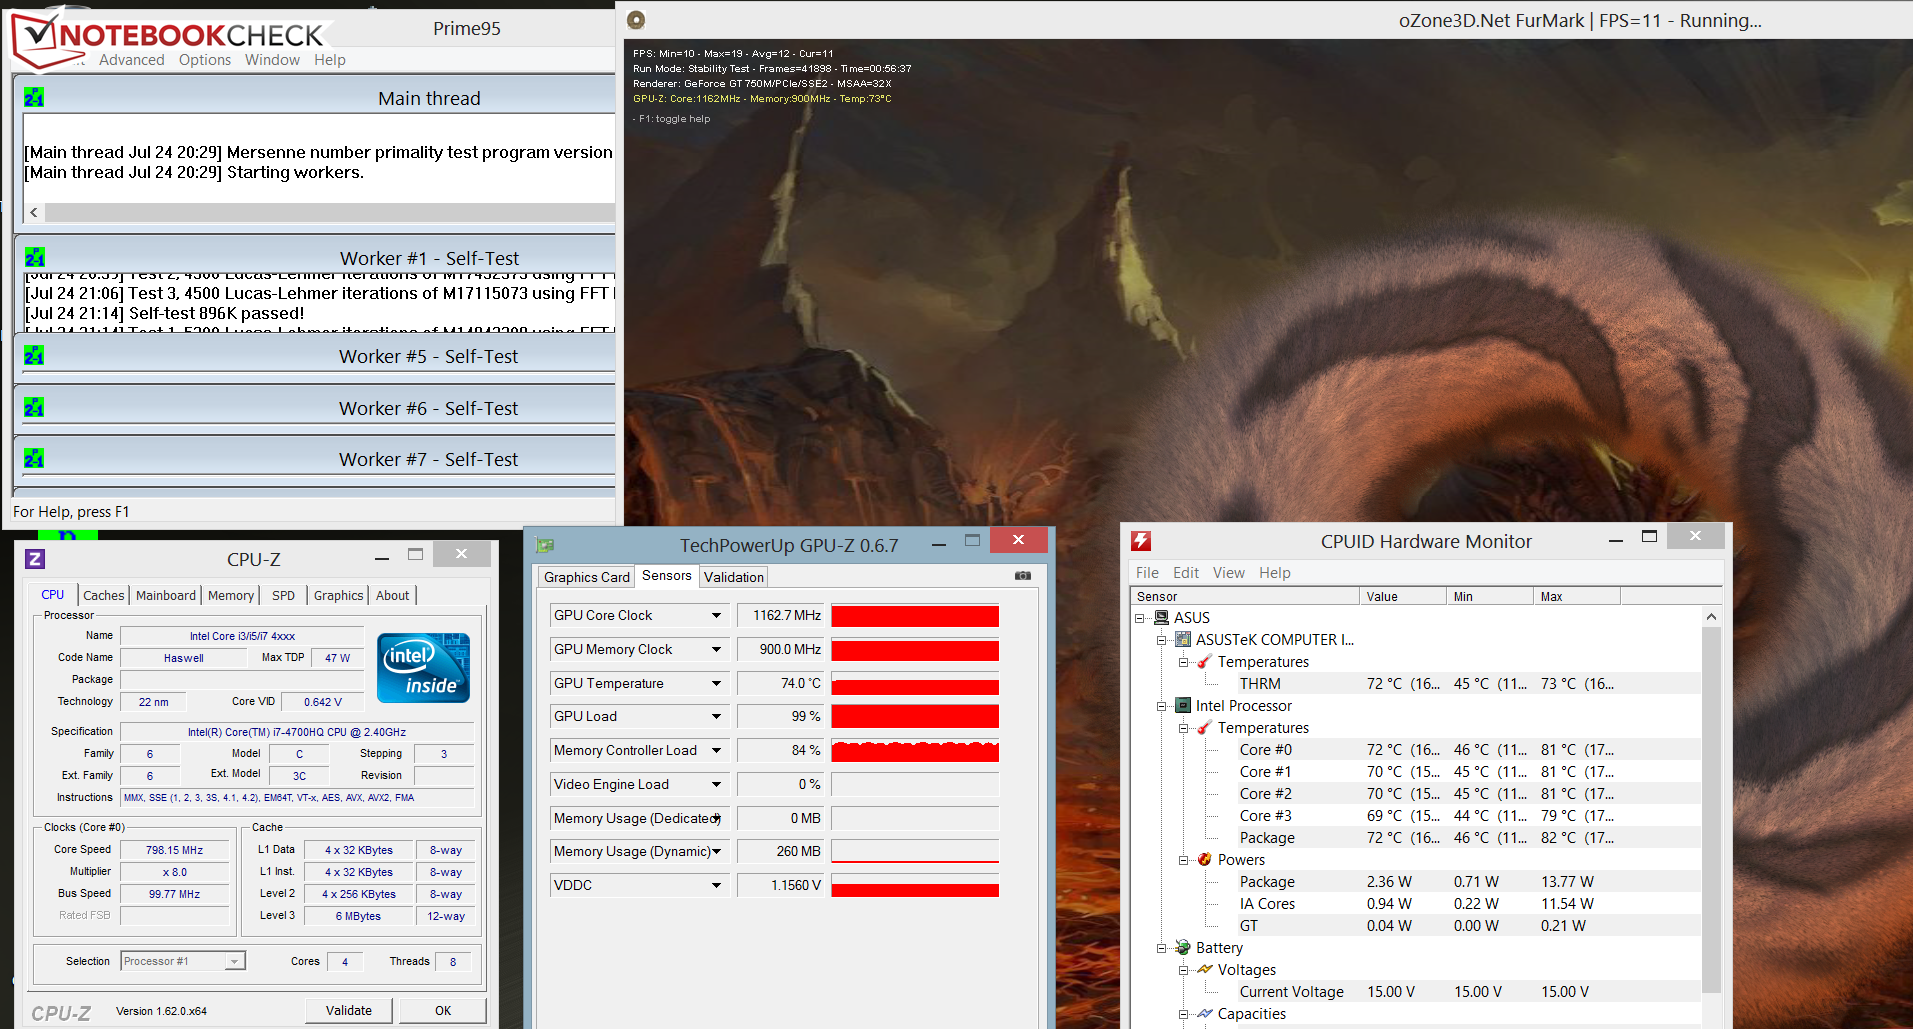
Task: Click the CPU-Z title bar icon
Action: point(35,559)
